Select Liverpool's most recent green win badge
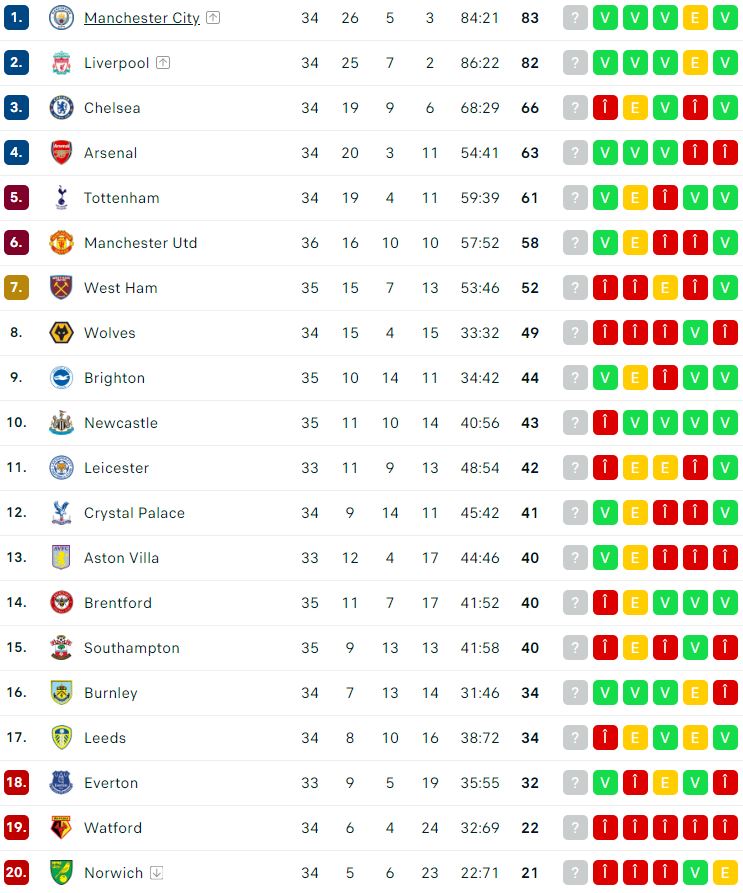Viewport: 743px width, 893px height. coord(725,62)
